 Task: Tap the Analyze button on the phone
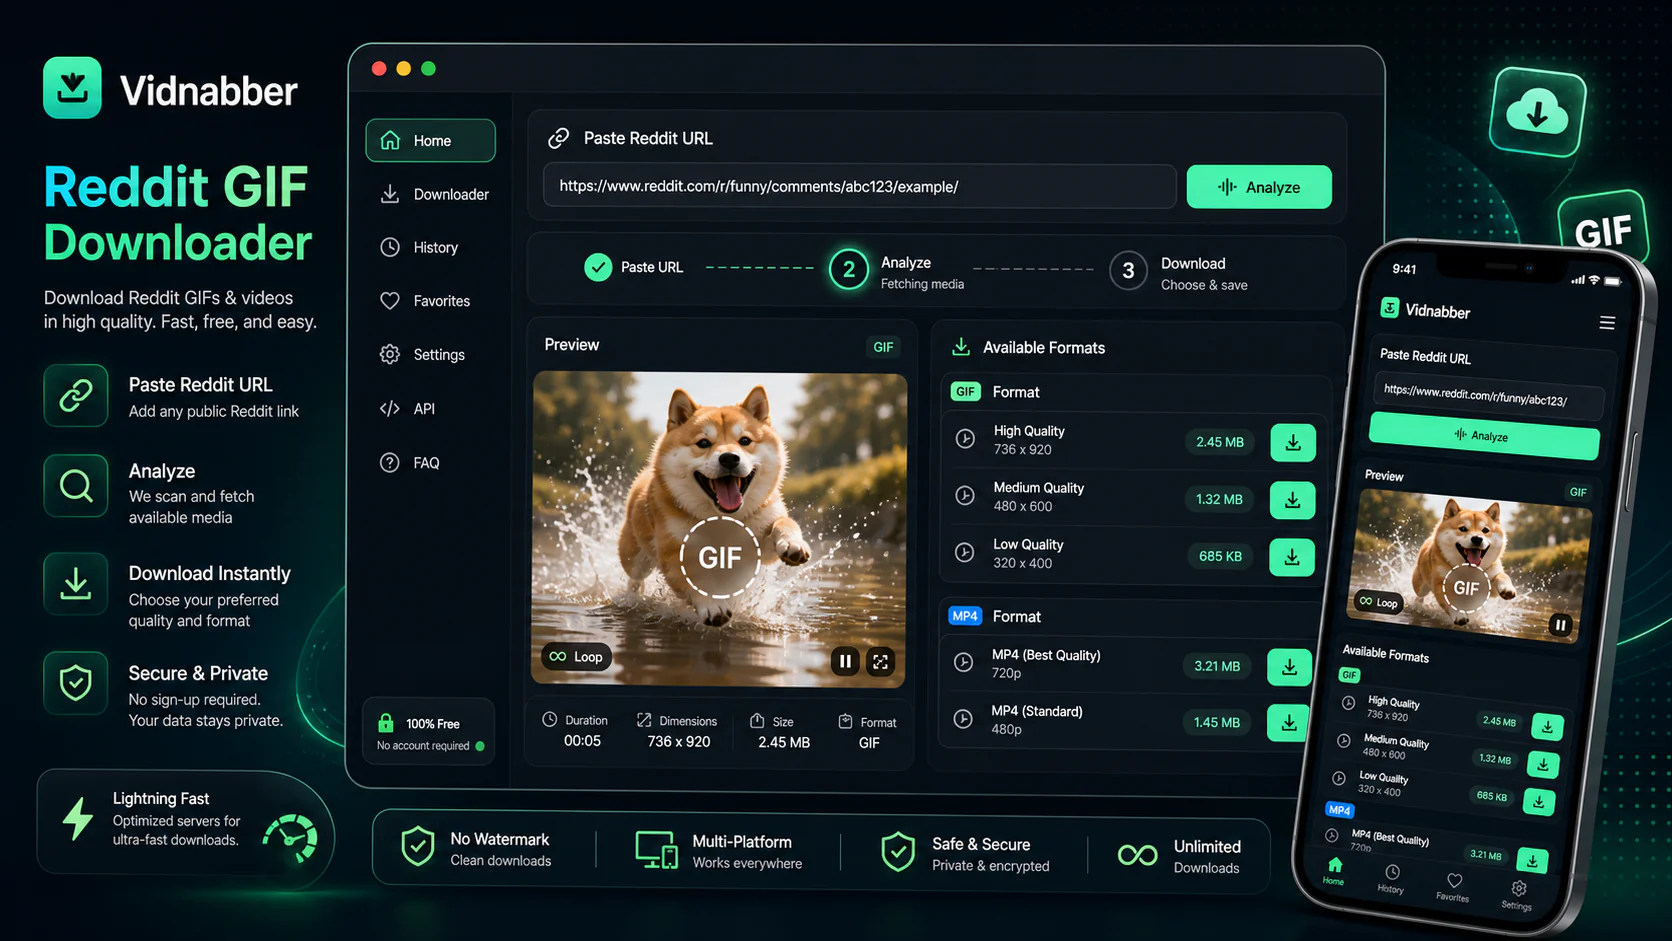1484,436
